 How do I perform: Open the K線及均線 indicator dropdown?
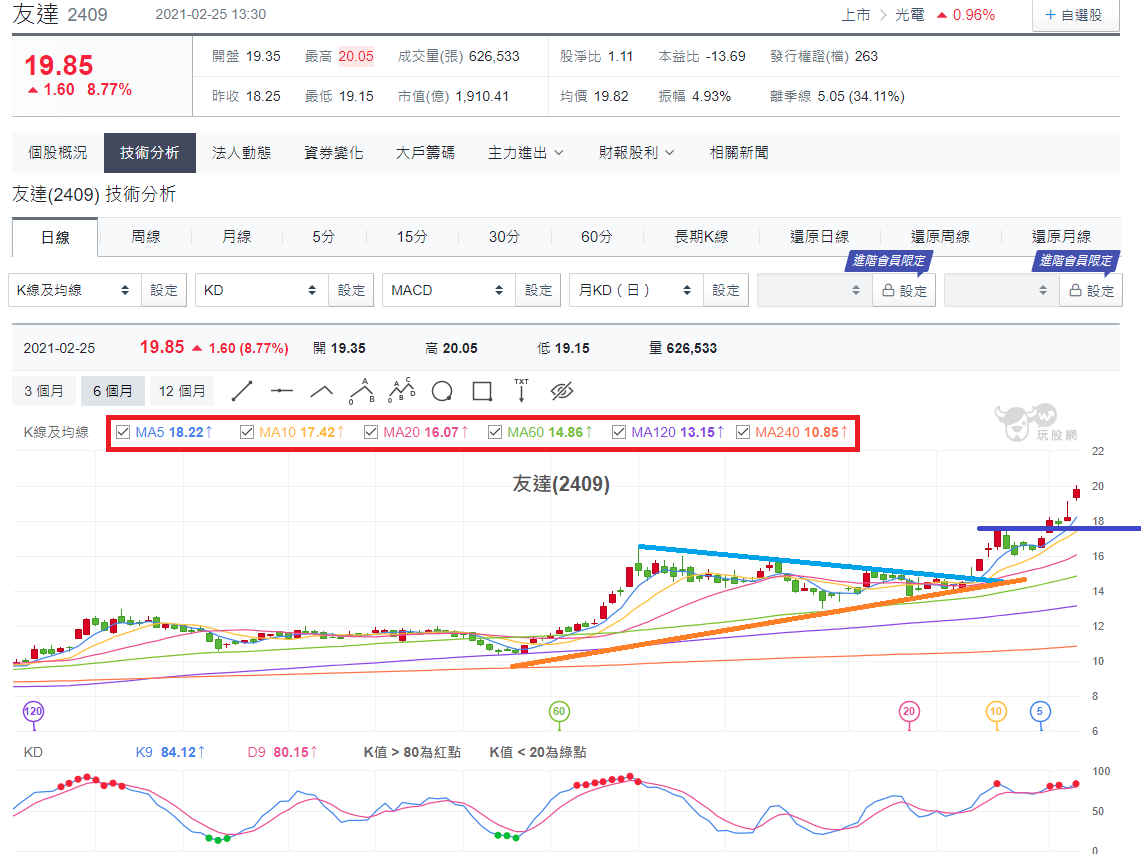click(75, 290)
